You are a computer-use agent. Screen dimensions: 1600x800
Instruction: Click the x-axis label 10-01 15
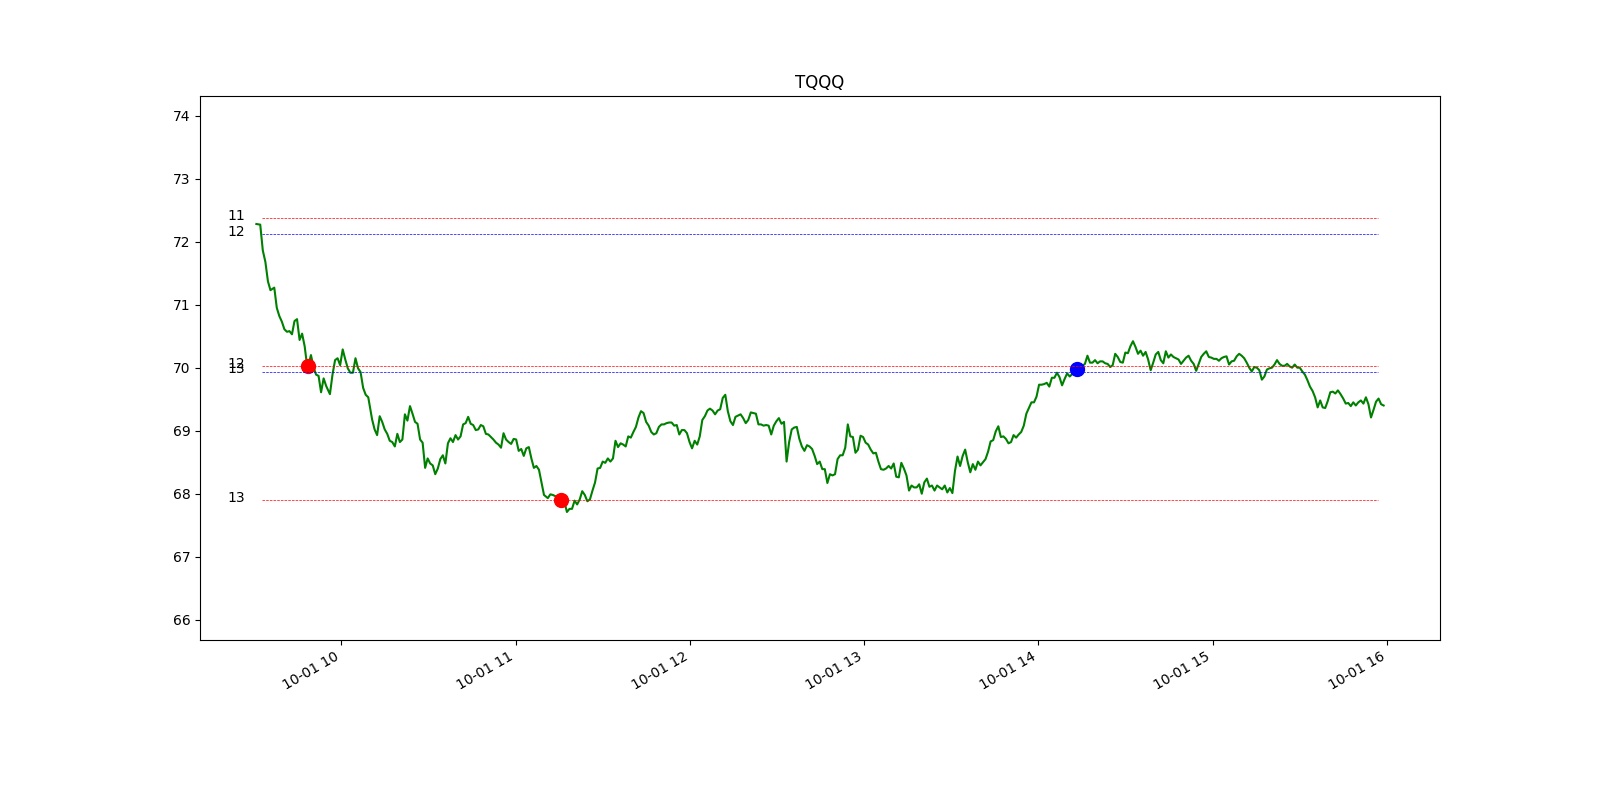tap(1183, 669)
